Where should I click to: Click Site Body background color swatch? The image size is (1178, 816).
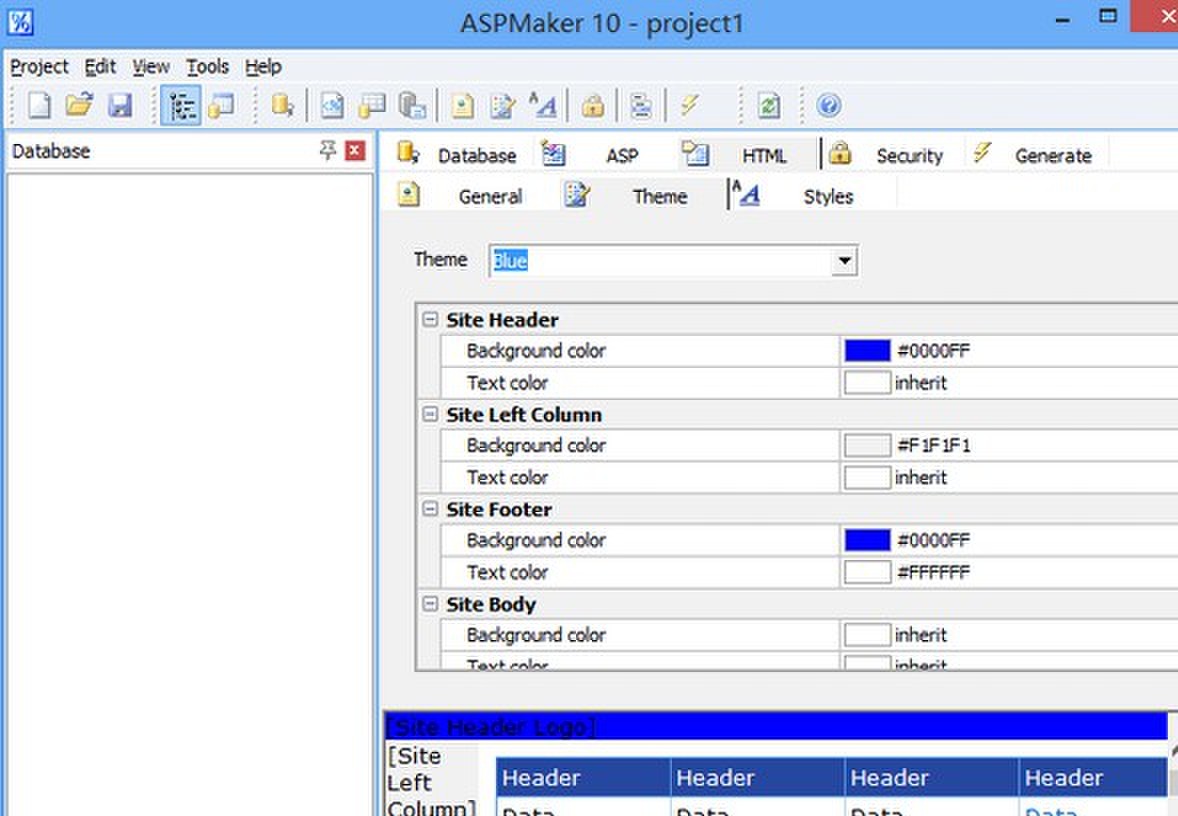coord(867,635)
